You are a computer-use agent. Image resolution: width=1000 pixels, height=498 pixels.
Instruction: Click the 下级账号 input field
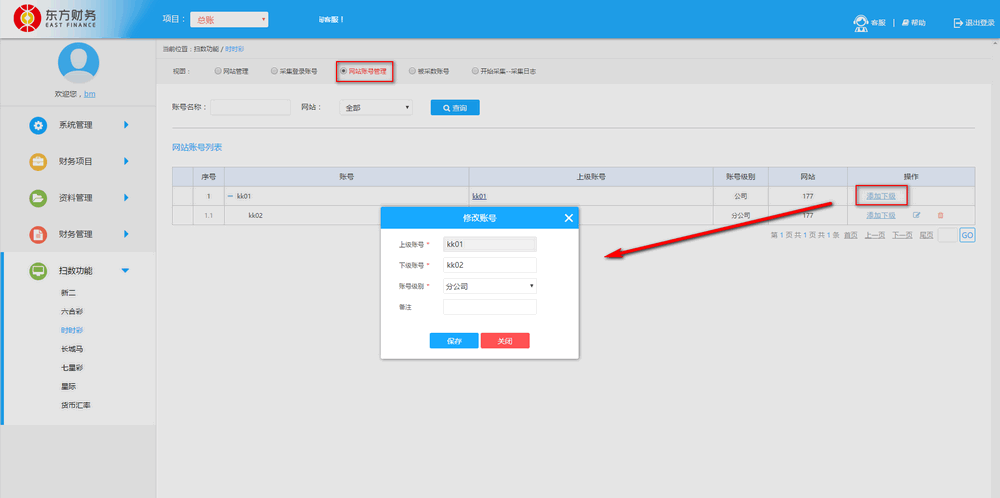click(490, 265)
